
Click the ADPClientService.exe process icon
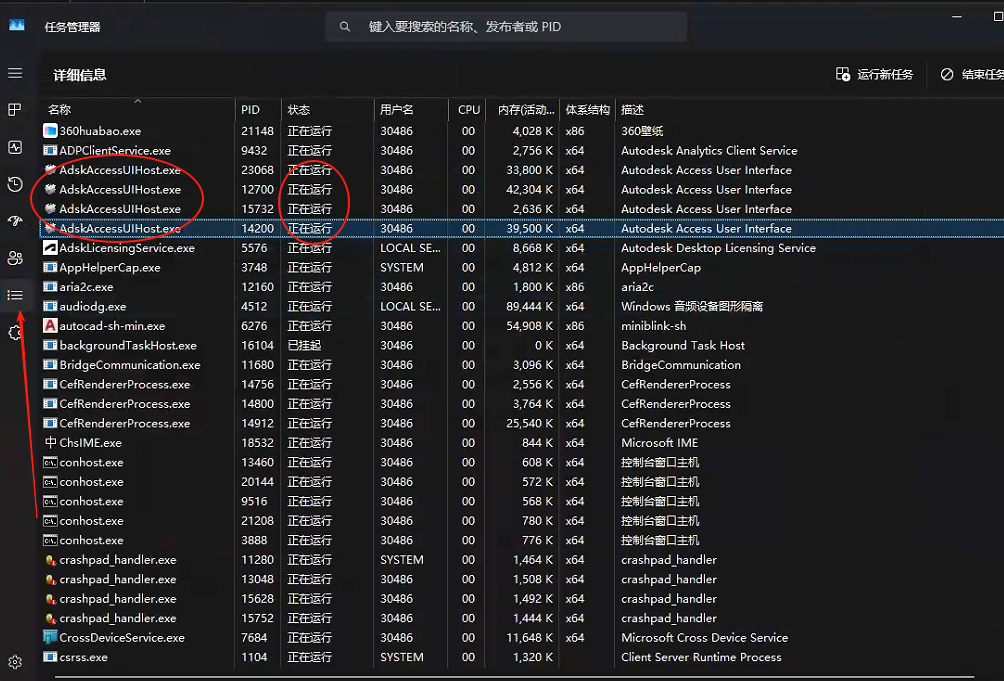click(50, 150)
